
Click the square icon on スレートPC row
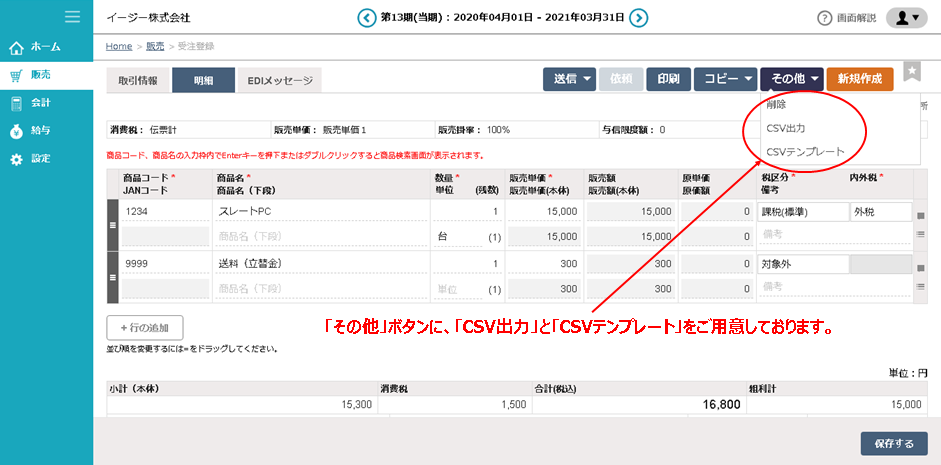921,216
